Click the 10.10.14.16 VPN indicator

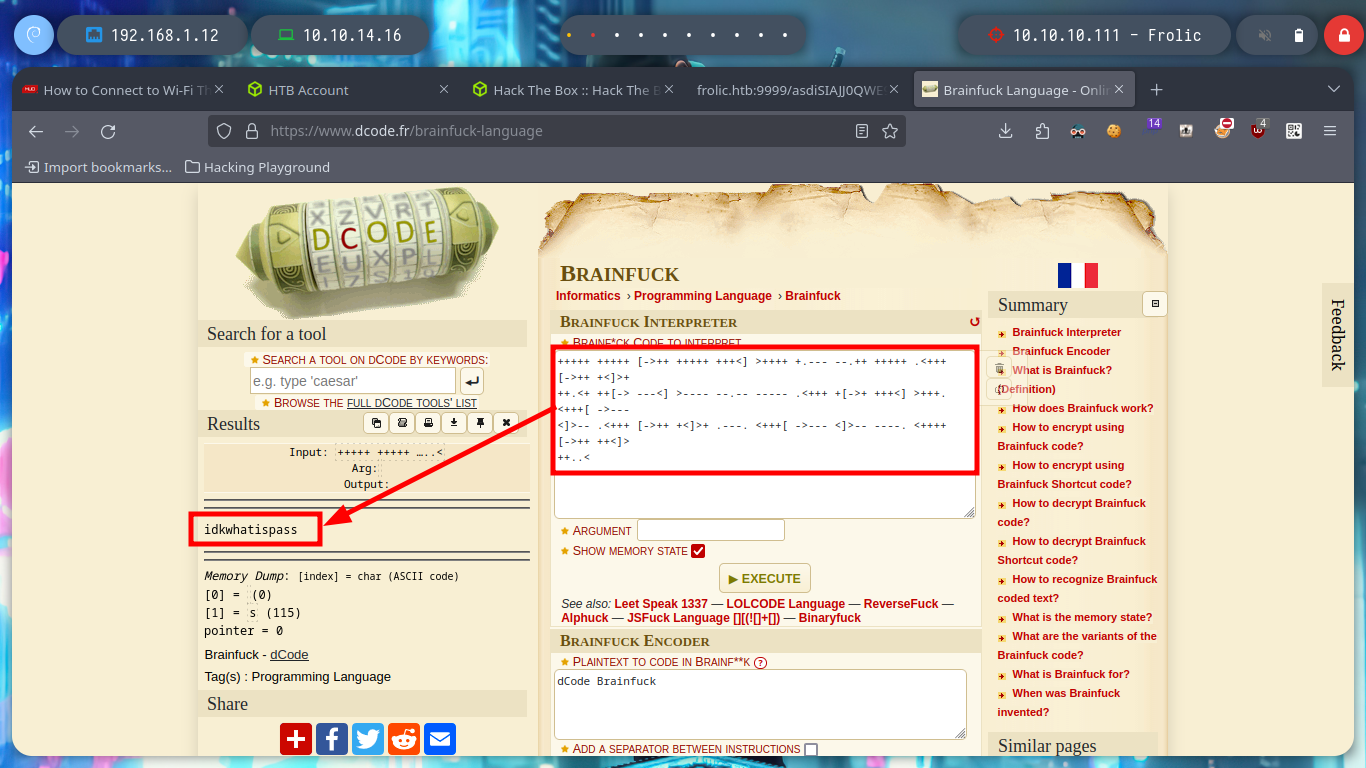click(x=338, y=35)
